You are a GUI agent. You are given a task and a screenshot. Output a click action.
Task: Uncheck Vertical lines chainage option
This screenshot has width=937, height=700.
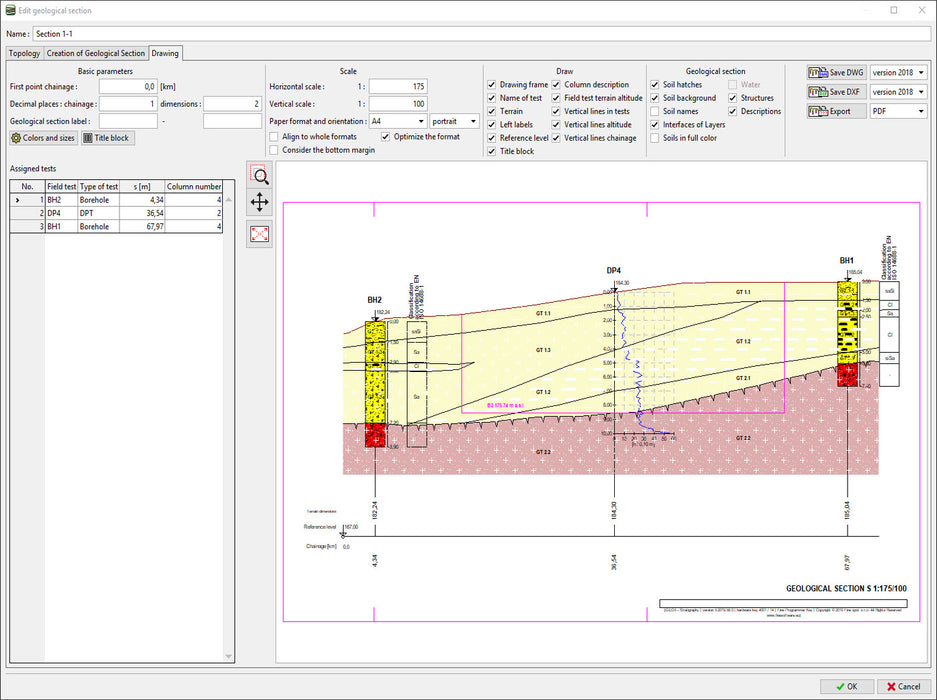pyautogui.click(x=557, y=137)
